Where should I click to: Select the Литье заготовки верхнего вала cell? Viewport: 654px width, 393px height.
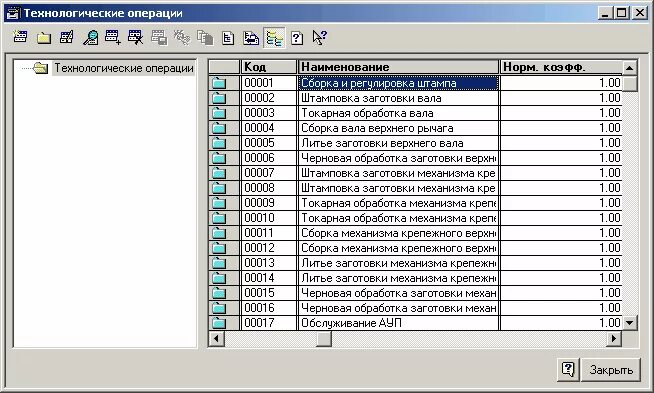398,143
